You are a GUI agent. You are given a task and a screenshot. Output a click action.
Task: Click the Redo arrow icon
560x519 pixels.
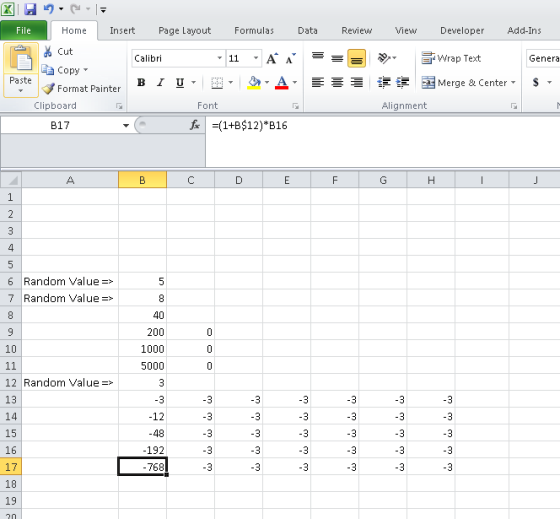pos(75,9)
